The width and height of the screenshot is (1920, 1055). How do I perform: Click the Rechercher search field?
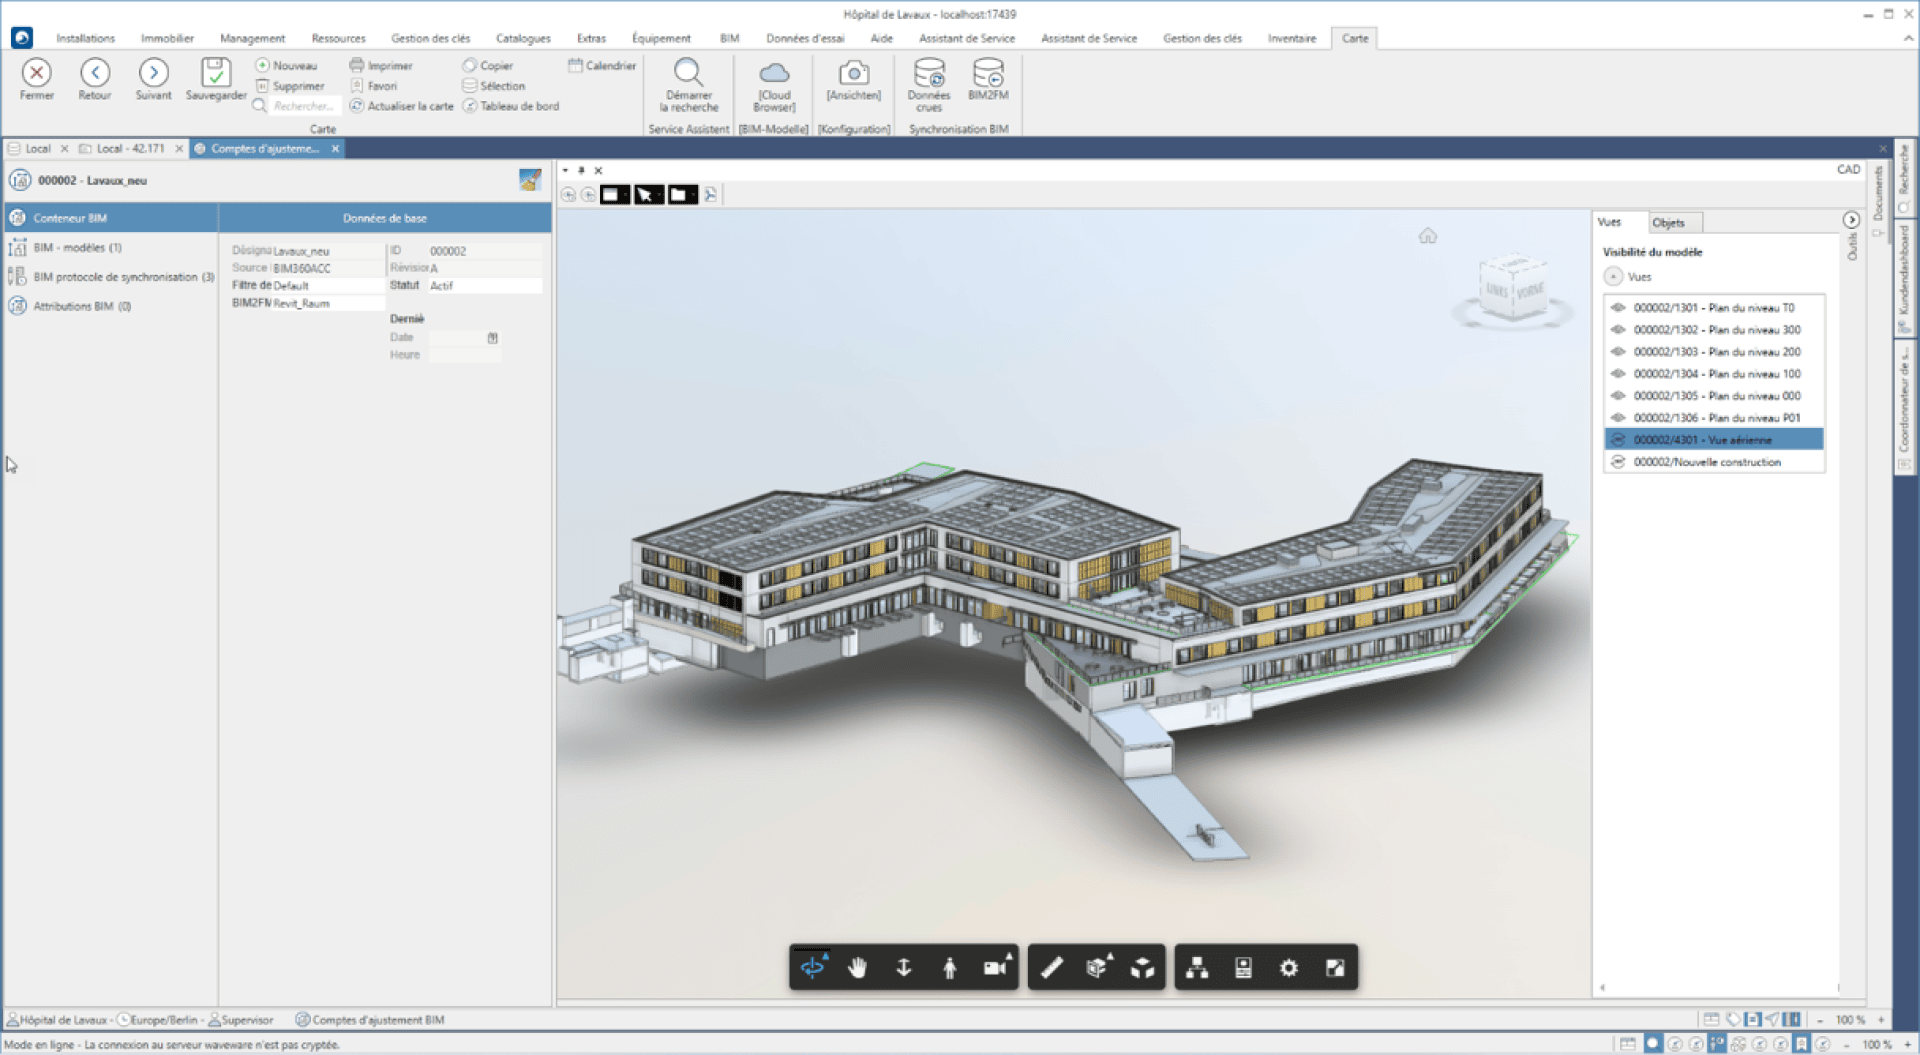304,106
